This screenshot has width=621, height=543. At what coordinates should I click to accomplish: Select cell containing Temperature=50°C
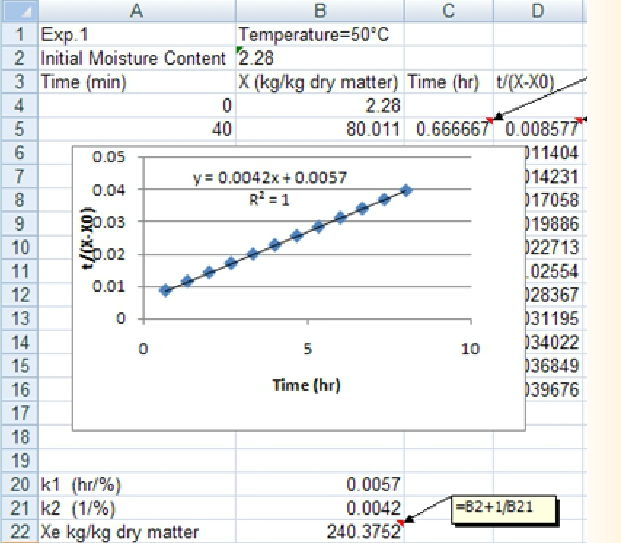pos(319,35)
